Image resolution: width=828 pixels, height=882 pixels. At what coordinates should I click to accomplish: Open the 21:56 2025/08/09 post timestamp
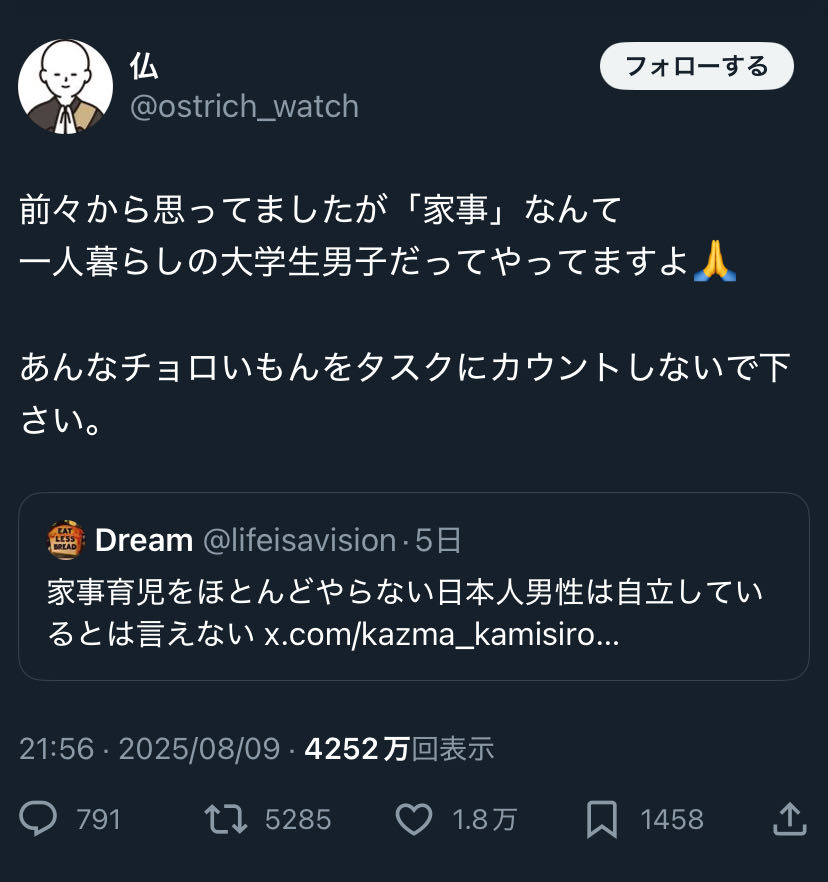(150, 749)
